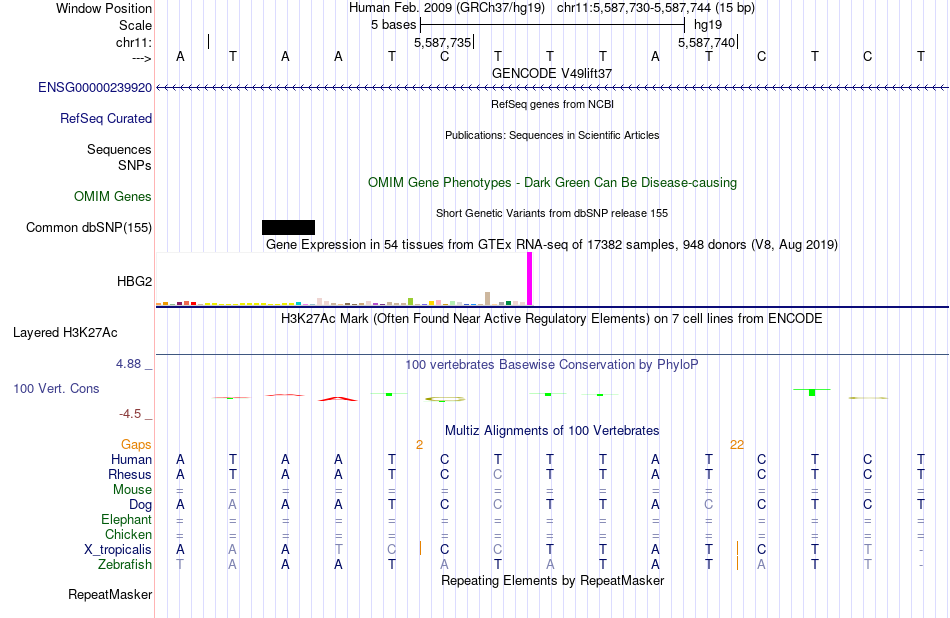Select the chr11: ruler label
The height and width of the screenshot is (618, 950).
(x=134, y=42)
